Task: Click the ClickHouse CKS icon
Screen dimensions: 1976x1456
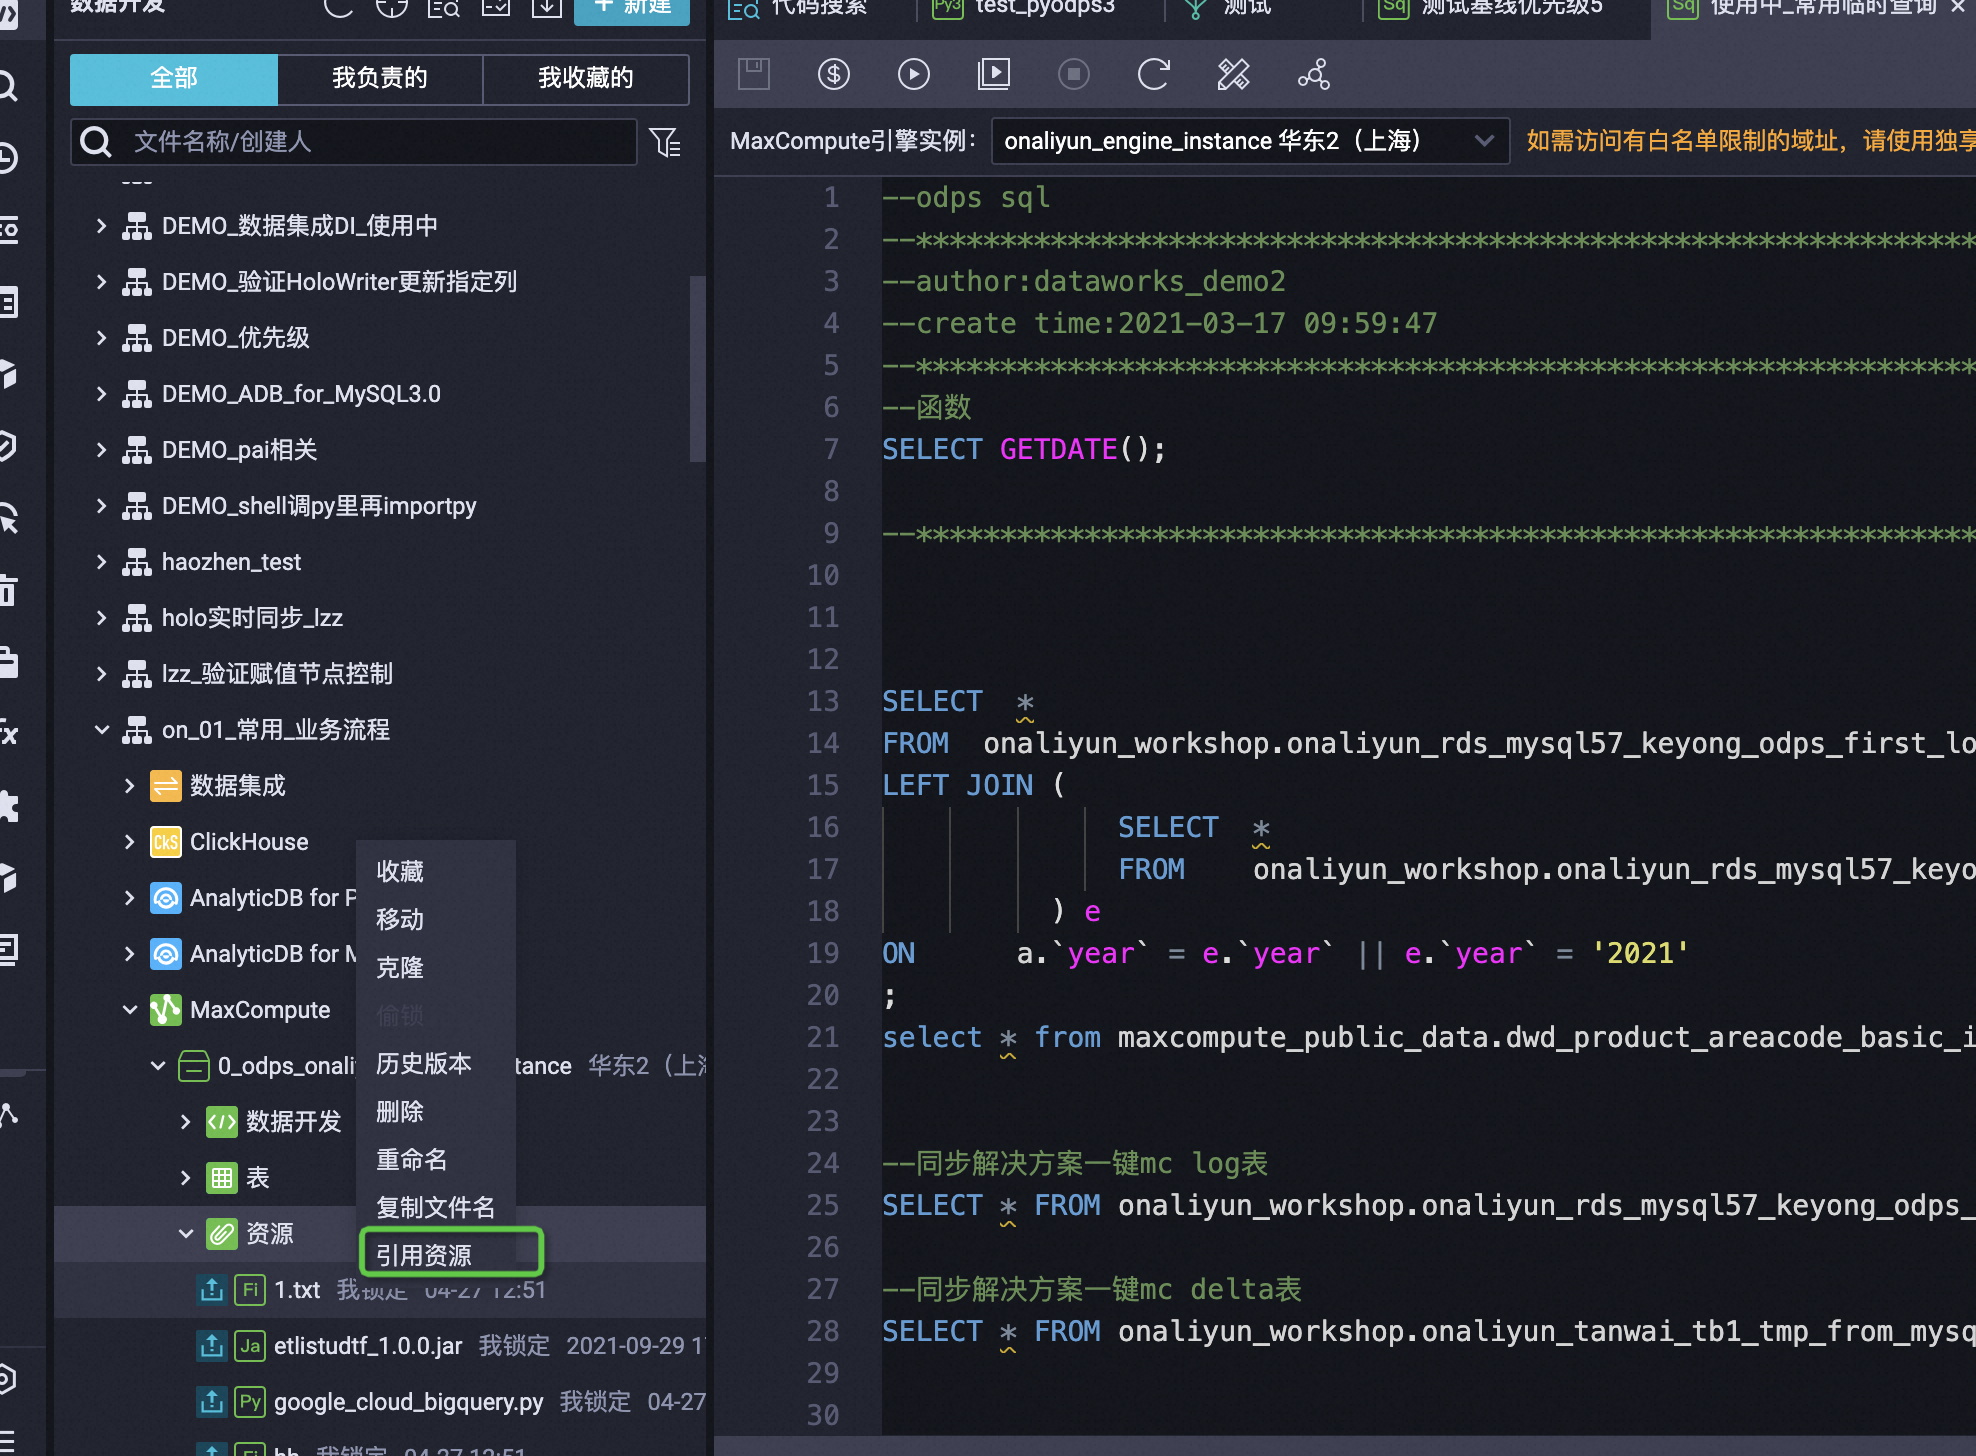Action: 165,842
